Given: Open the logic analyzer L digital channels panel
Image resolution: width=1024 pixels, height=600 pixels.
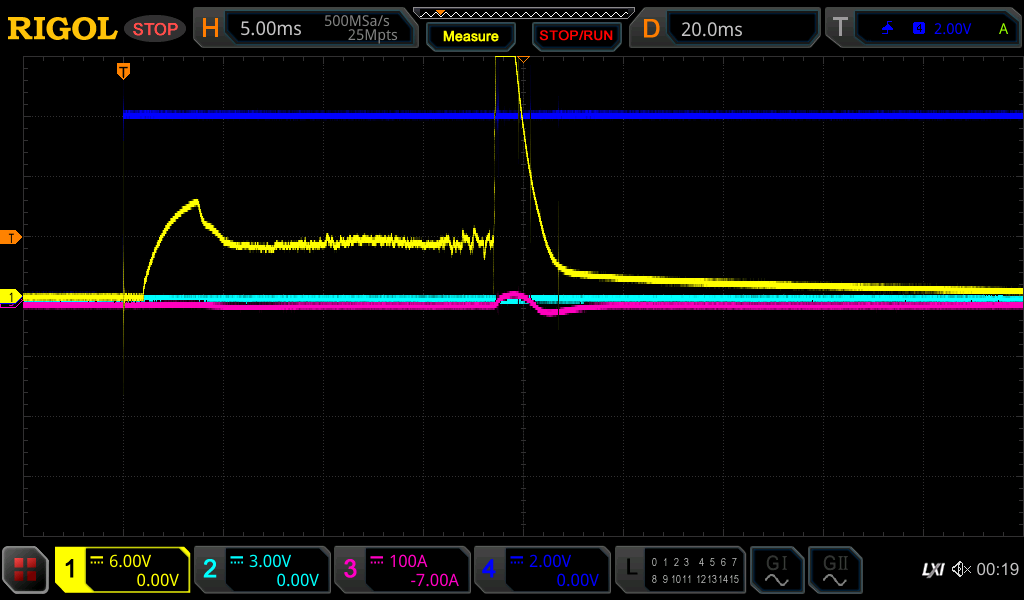Looking at the screenshot, I should (x=680, y=570).
